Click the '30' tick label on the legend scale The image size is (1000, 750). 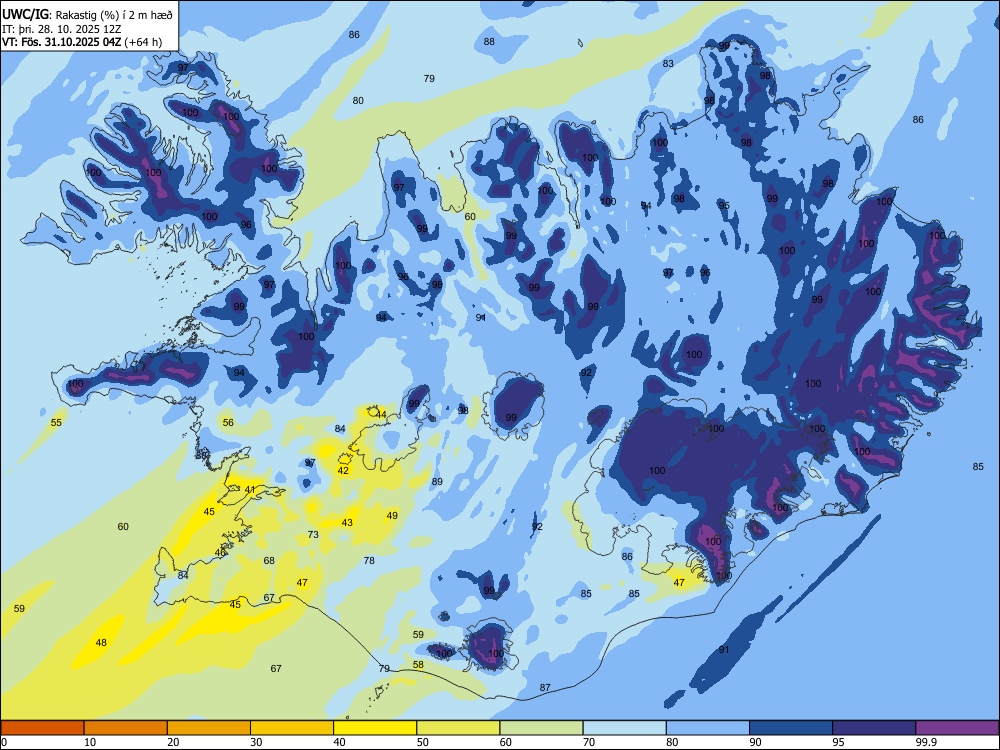256,742
